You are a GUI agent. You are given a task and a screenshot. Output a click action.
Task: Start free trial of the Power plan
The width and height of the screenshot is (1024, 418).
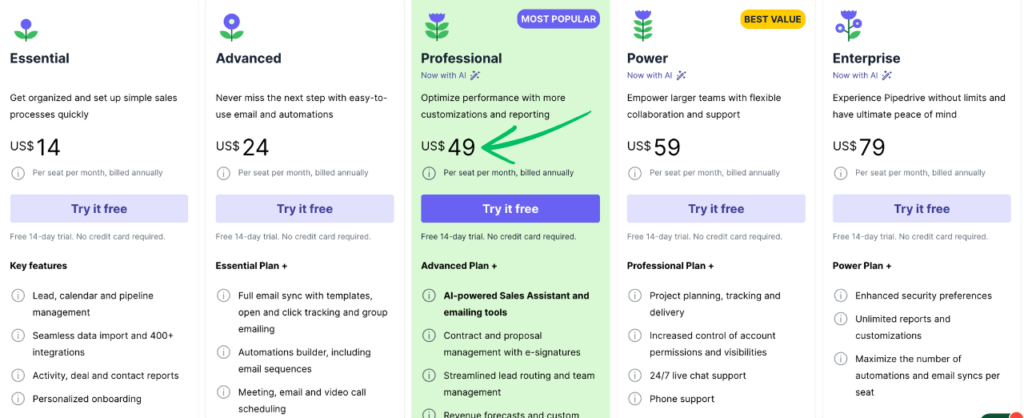tap(716, 209)
